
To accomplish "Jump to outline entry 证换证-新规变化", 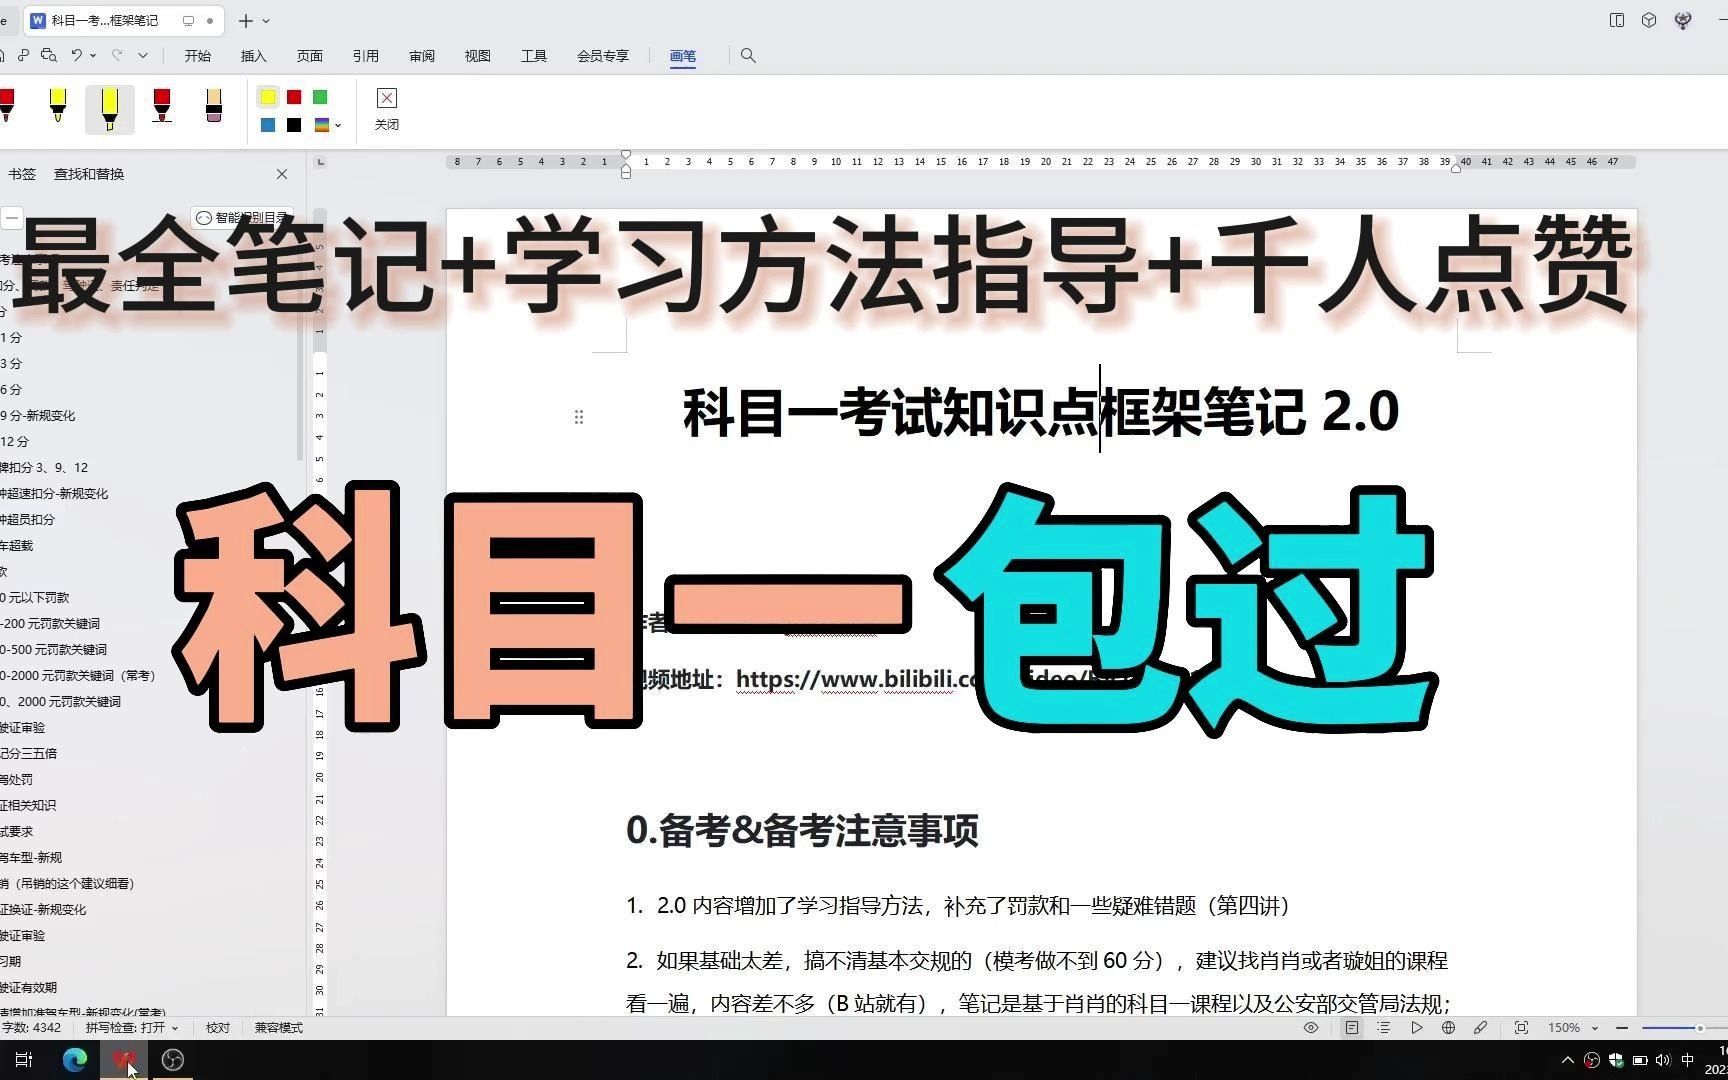I will click(43, 909).
